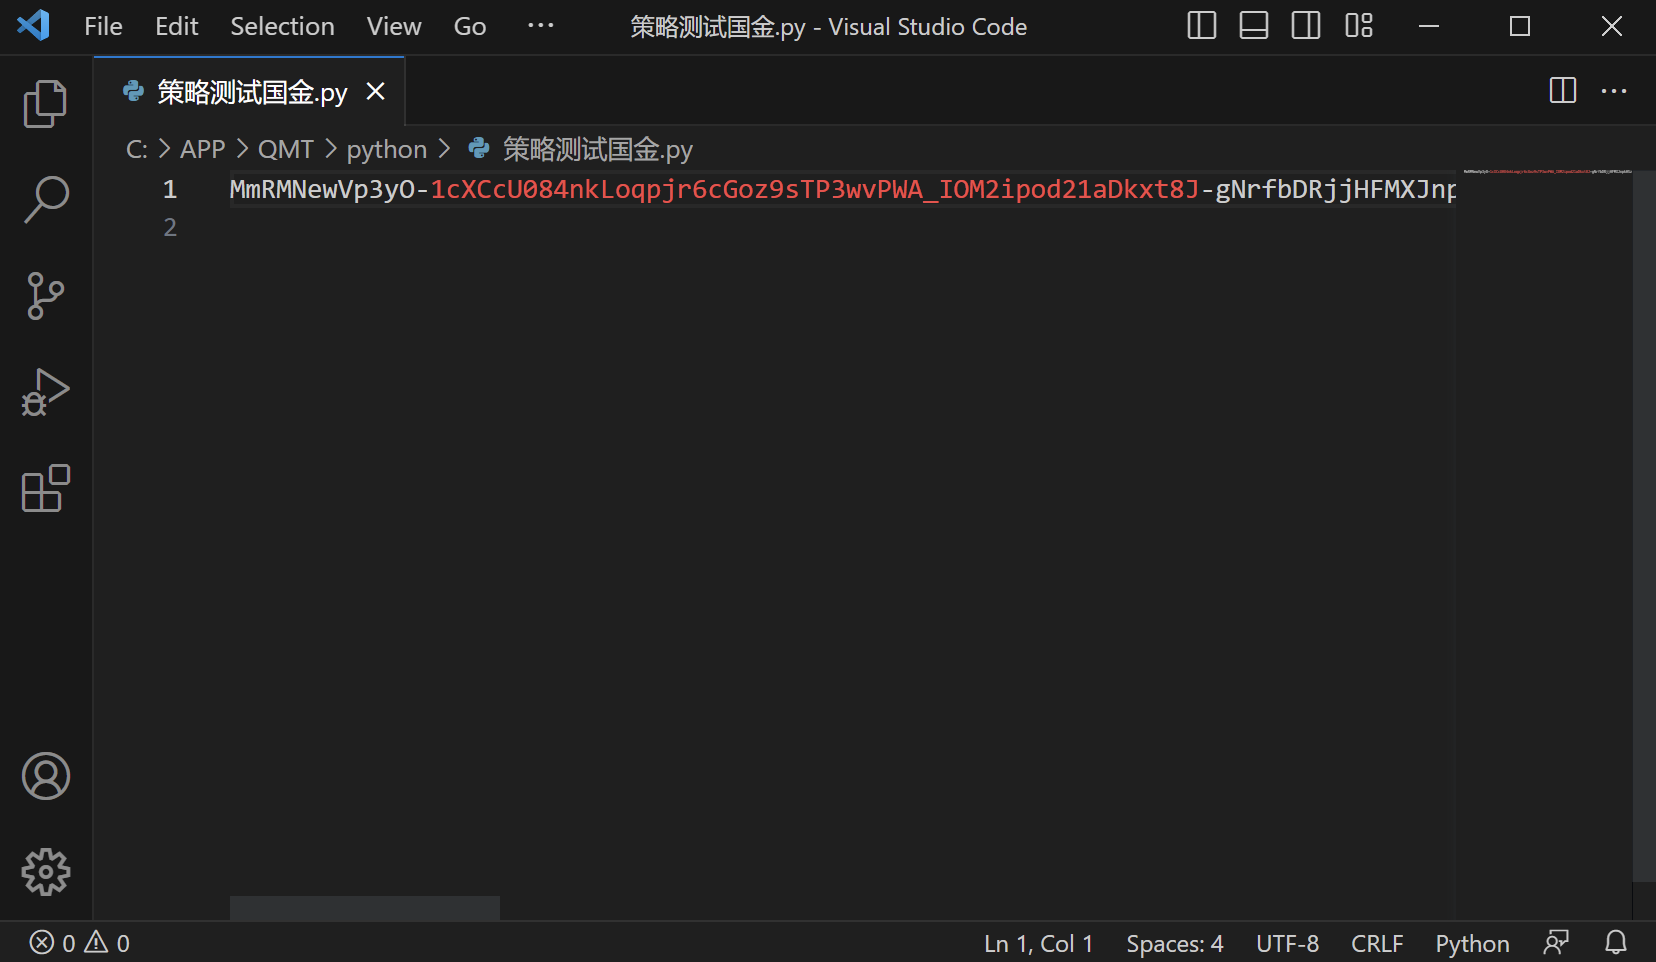Expand the hidden menus with title bar ellipsis
The height and width of the screenshot is (962, 1656).
tap(540, 26)
